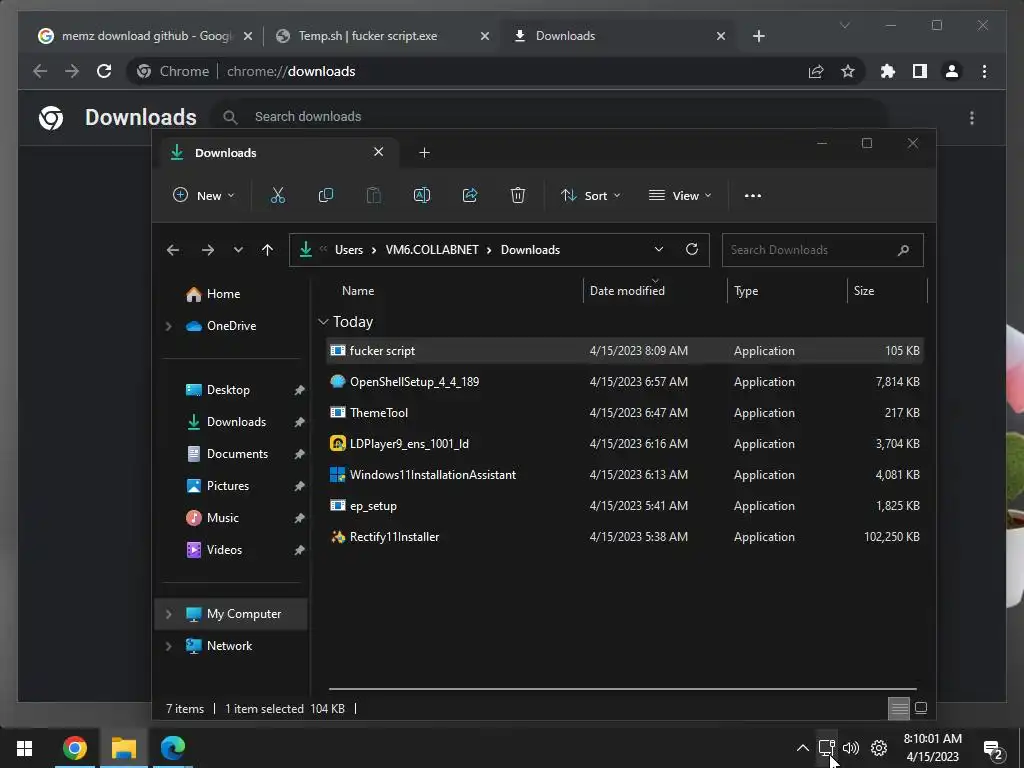Bookmark this page with the star icon
Viewport: 1024px width, 768px height.
[x=848, y=71]
